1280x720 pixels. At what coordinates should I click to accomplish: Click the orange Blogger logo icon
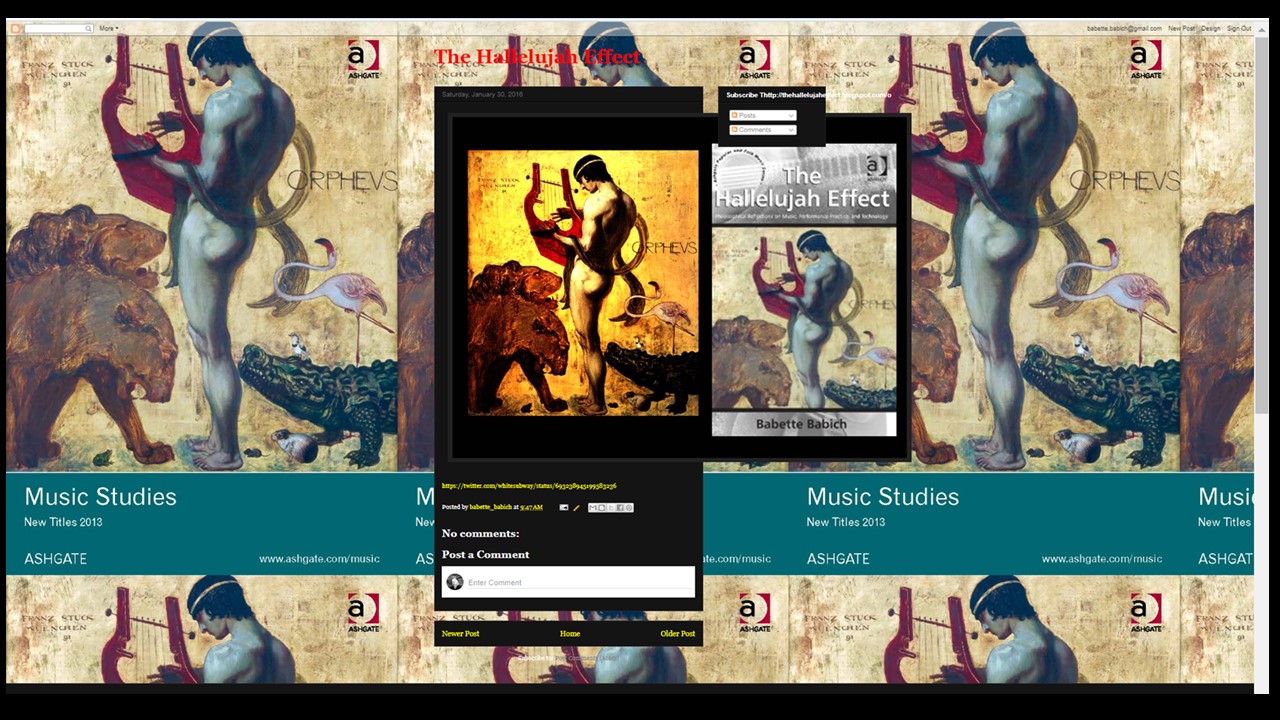[x=15, y=28]
